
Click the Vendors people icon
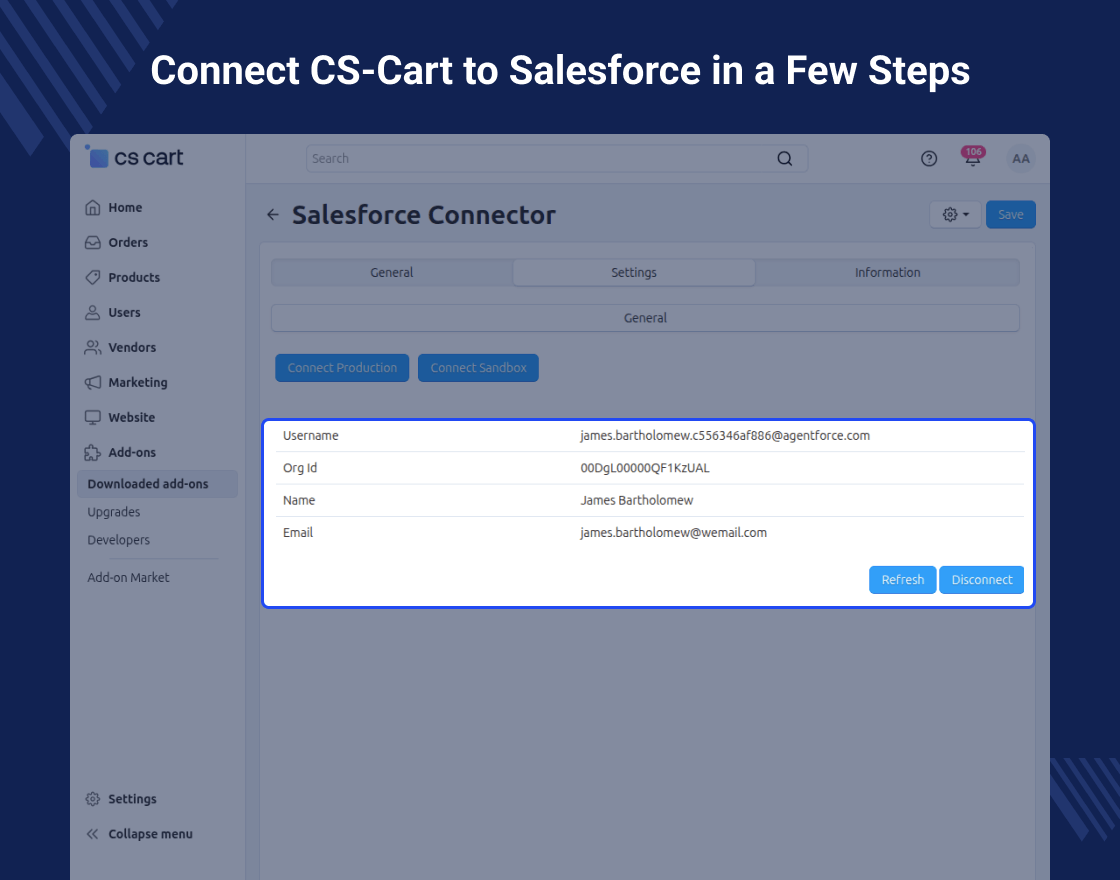(93, 348)
